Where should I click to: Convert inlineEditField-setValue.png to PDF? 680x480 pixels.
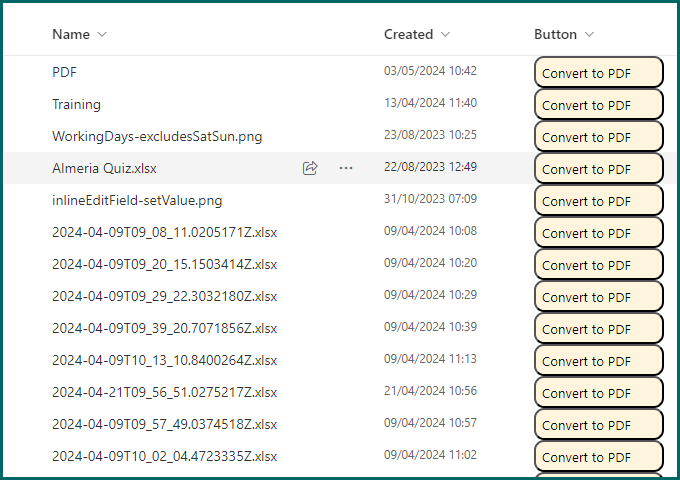[x=598, y=201]
